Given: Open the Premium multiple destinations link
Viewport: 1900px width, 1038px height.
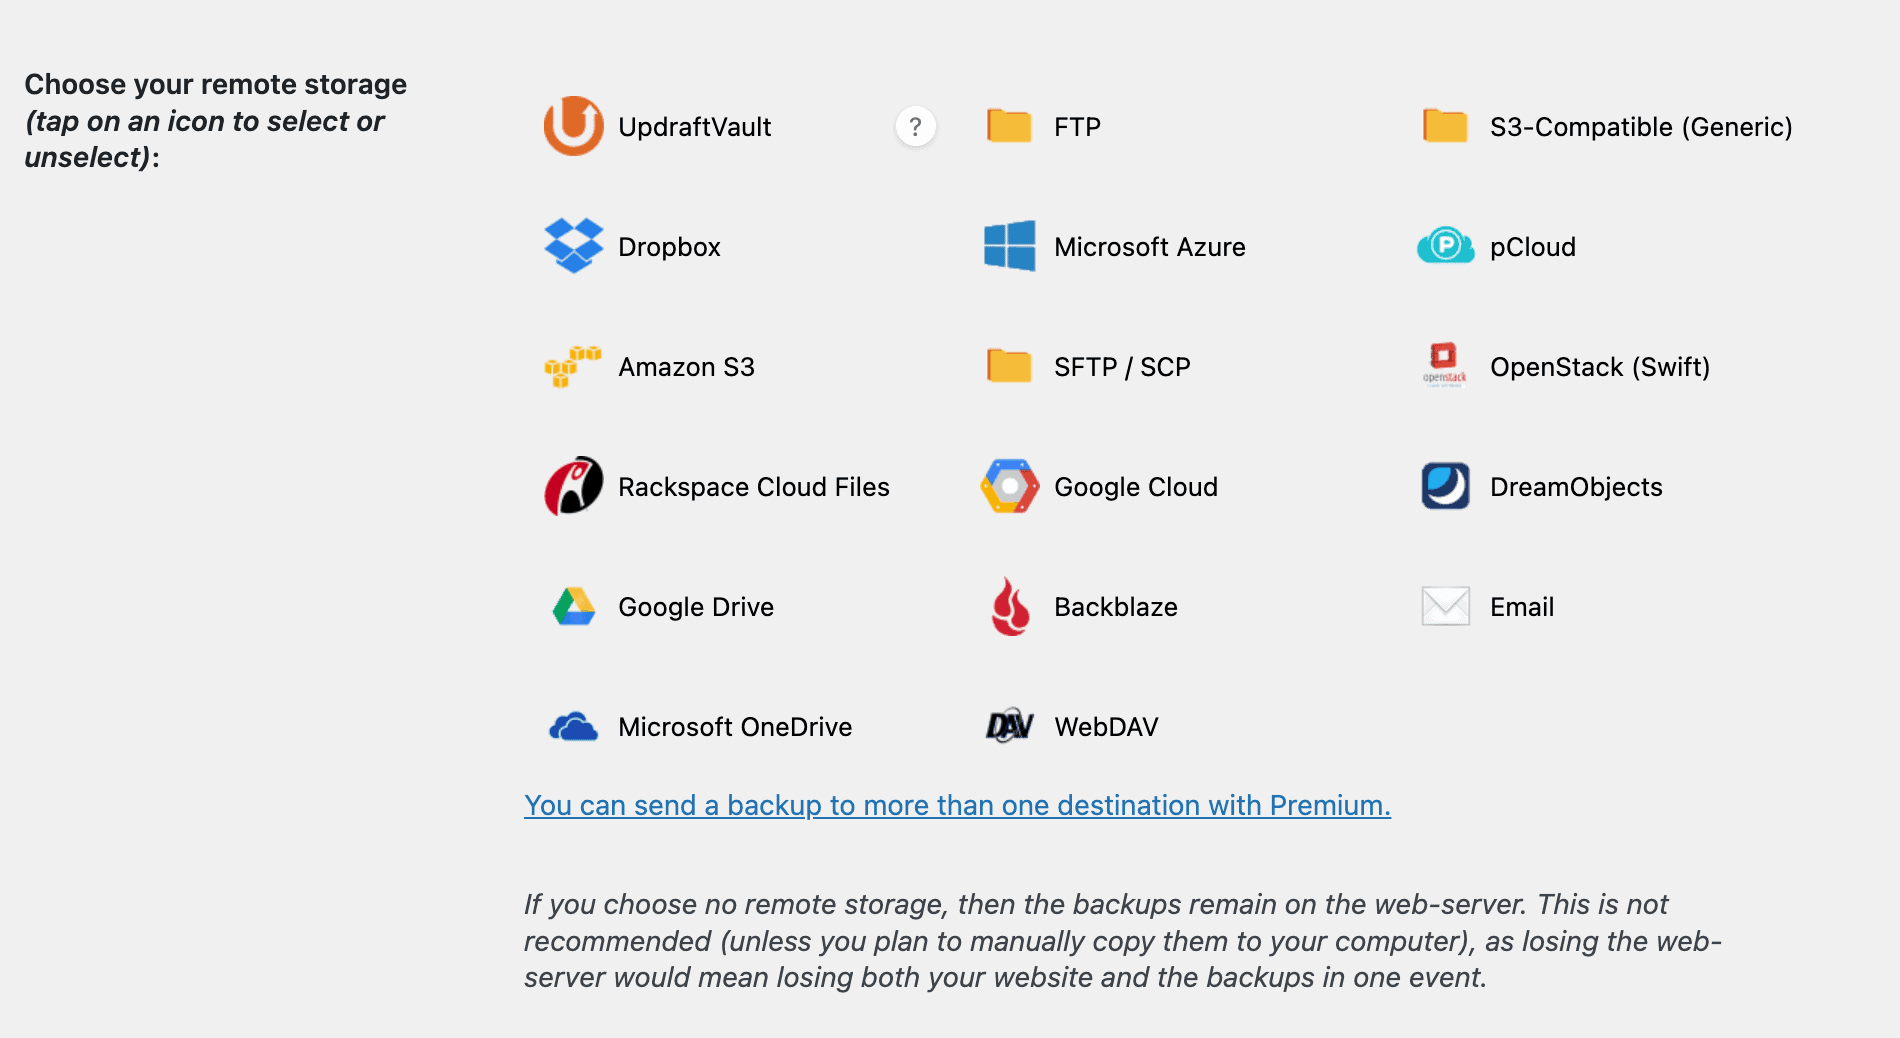Looking at the screenshot, I should click(x=957, y=805).
